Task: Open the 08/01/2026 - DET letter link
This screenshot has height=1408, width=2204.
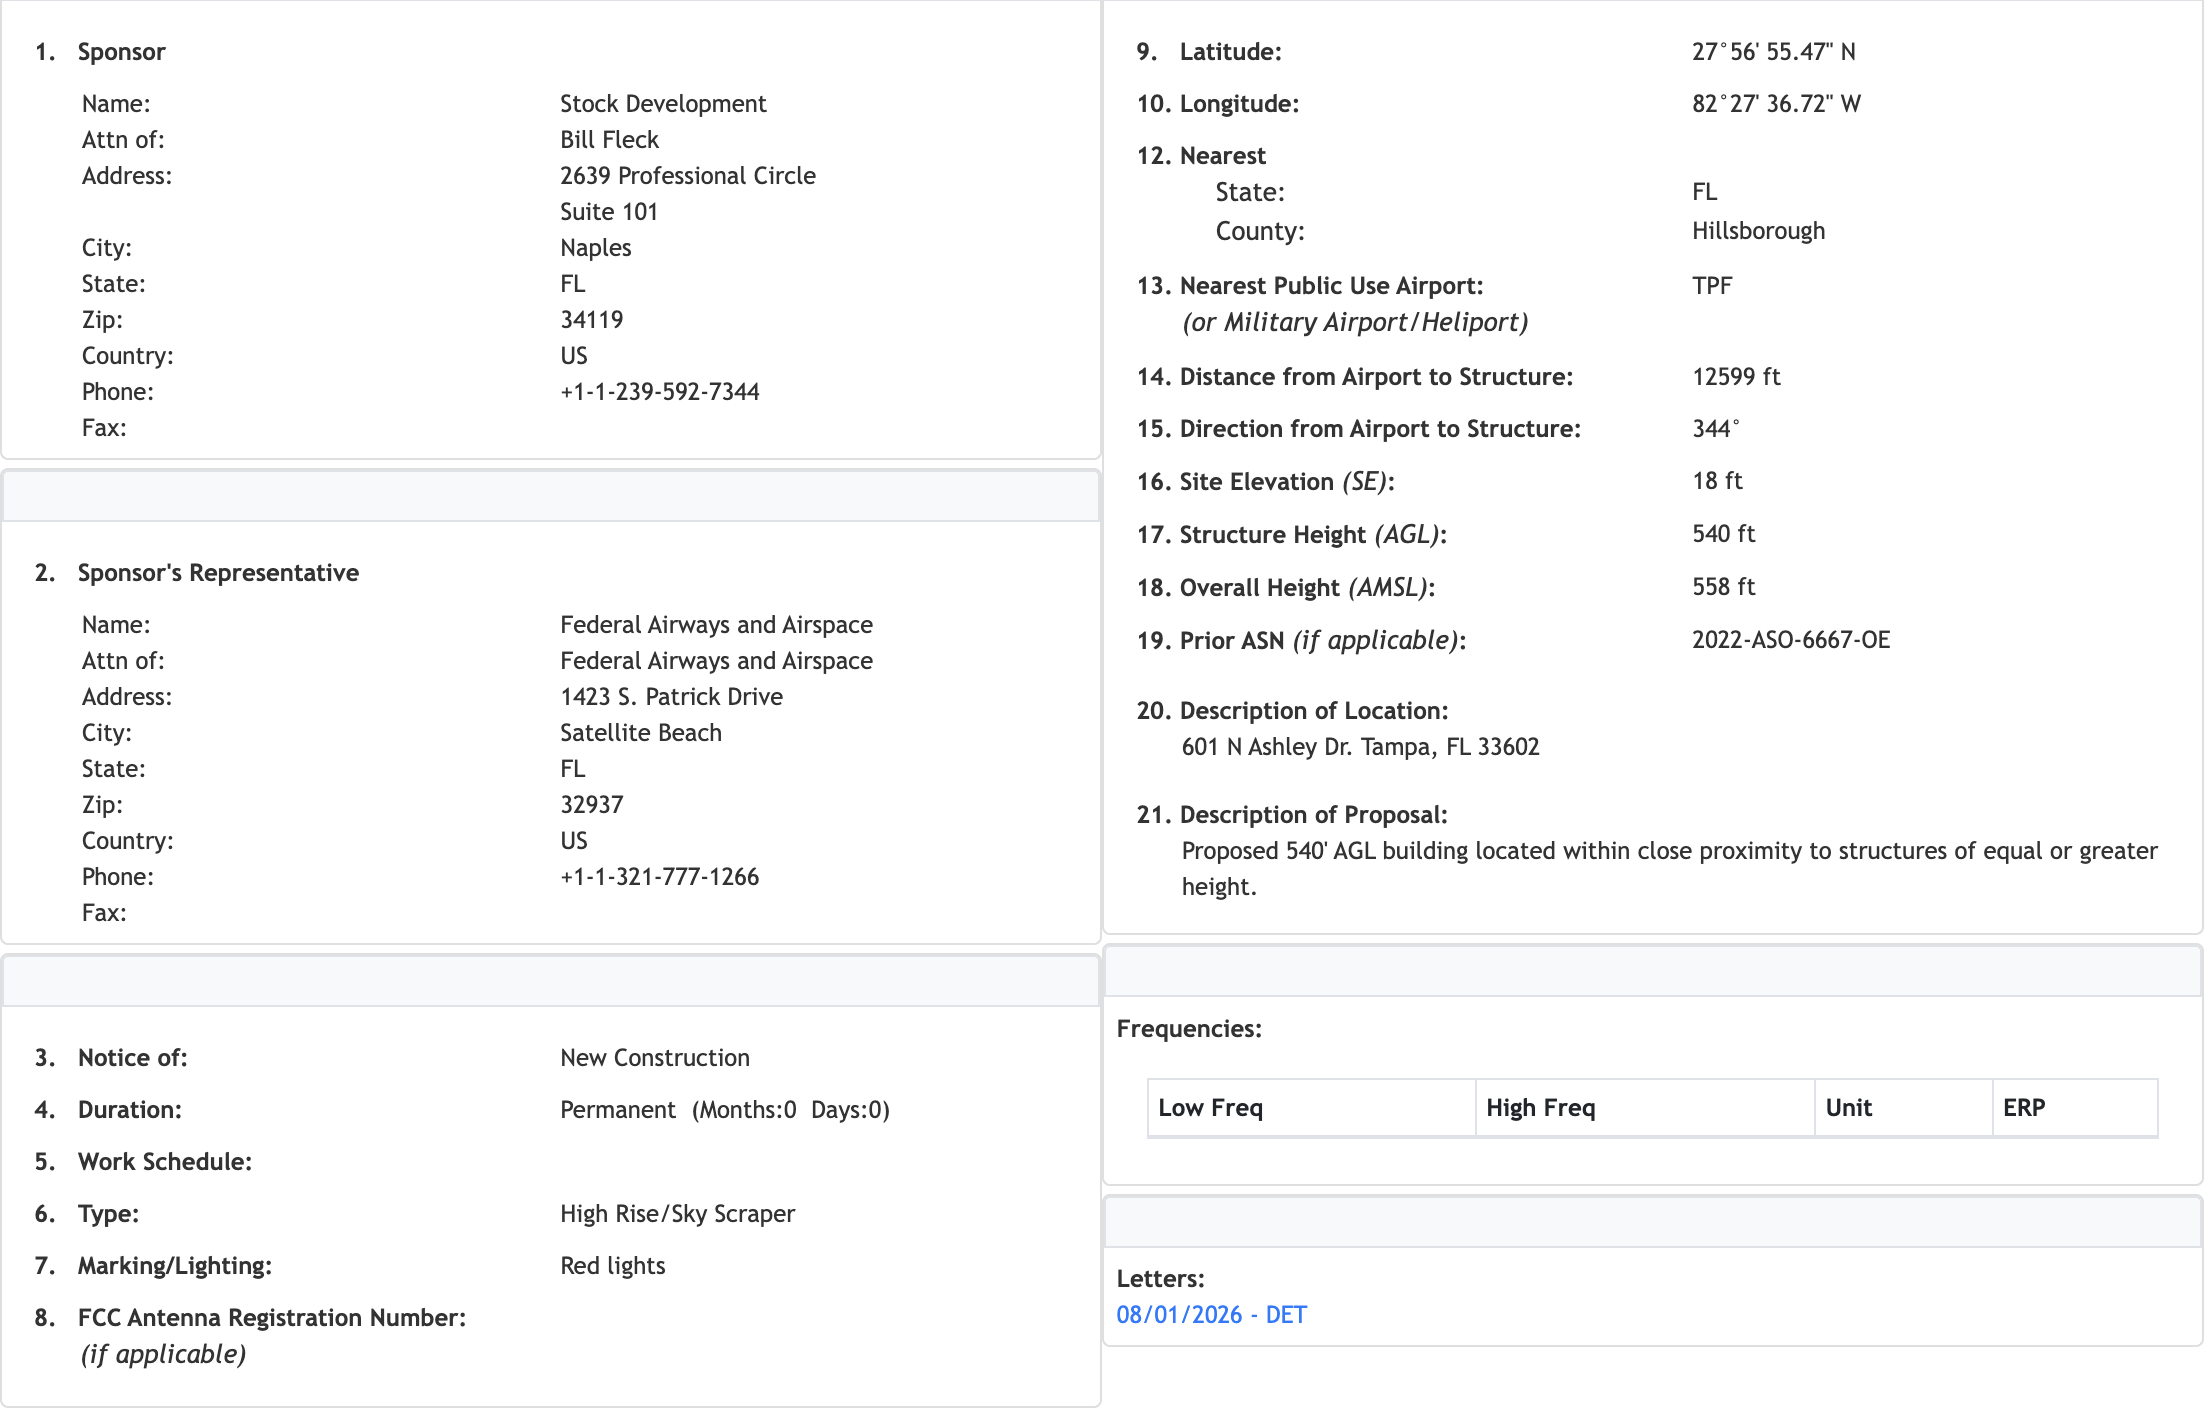Action: pyautogui.click(x=1211, y=1315)
